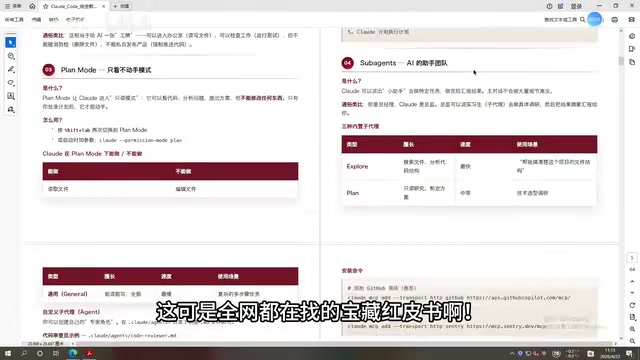Image resolution: width=640 pixels, height=360 pixels.
Task: Edit the current page number box
Action: (x=632, y=258)
